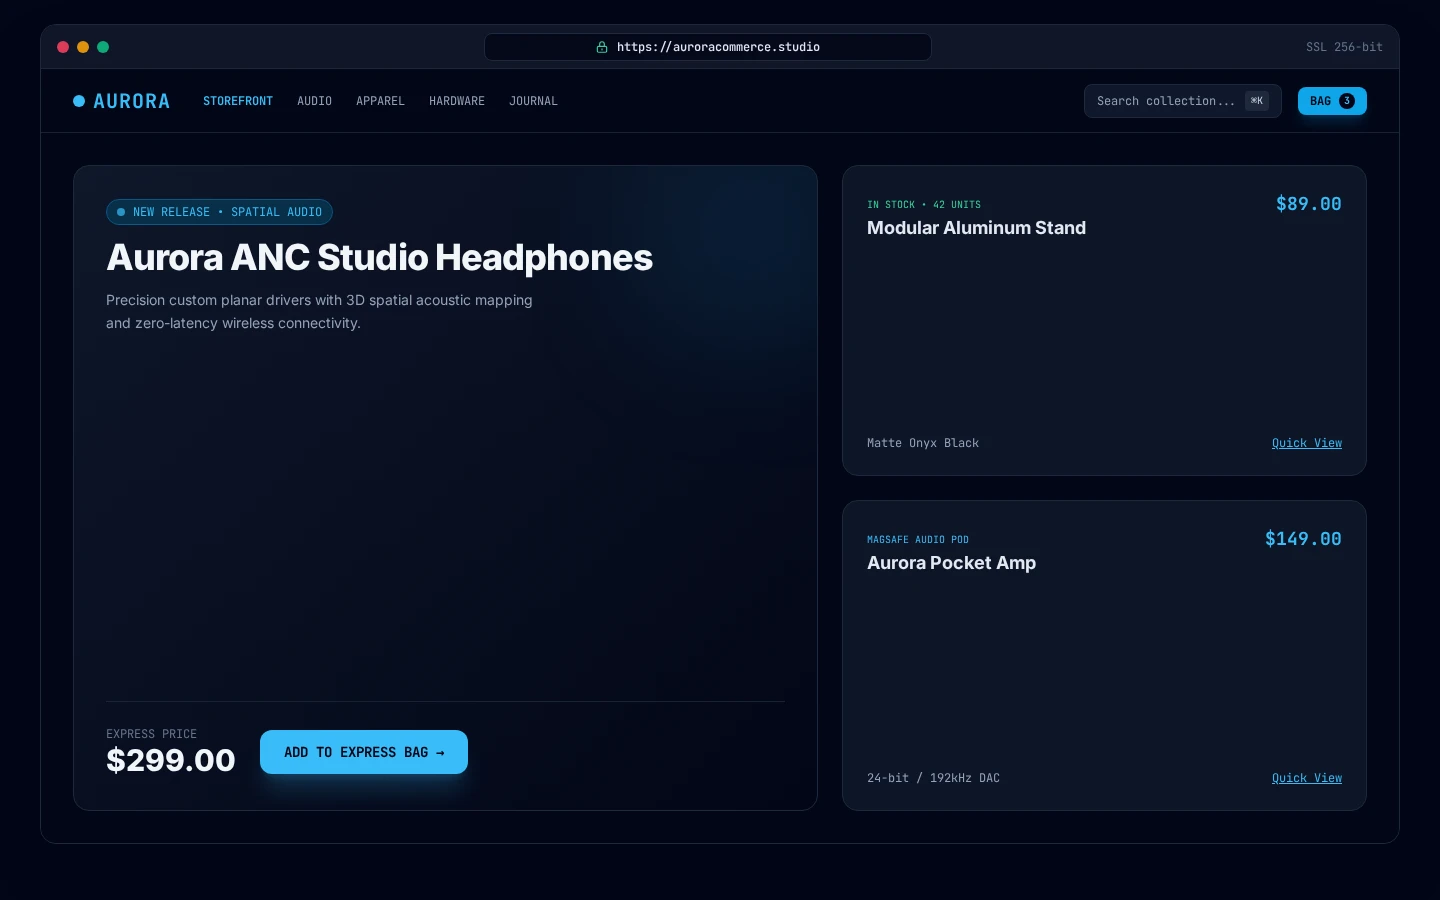The height and width of the screenshot is (900, 1440).
Task: Click the Aurora Pocket Amp title
Action: tap(951, 563)
